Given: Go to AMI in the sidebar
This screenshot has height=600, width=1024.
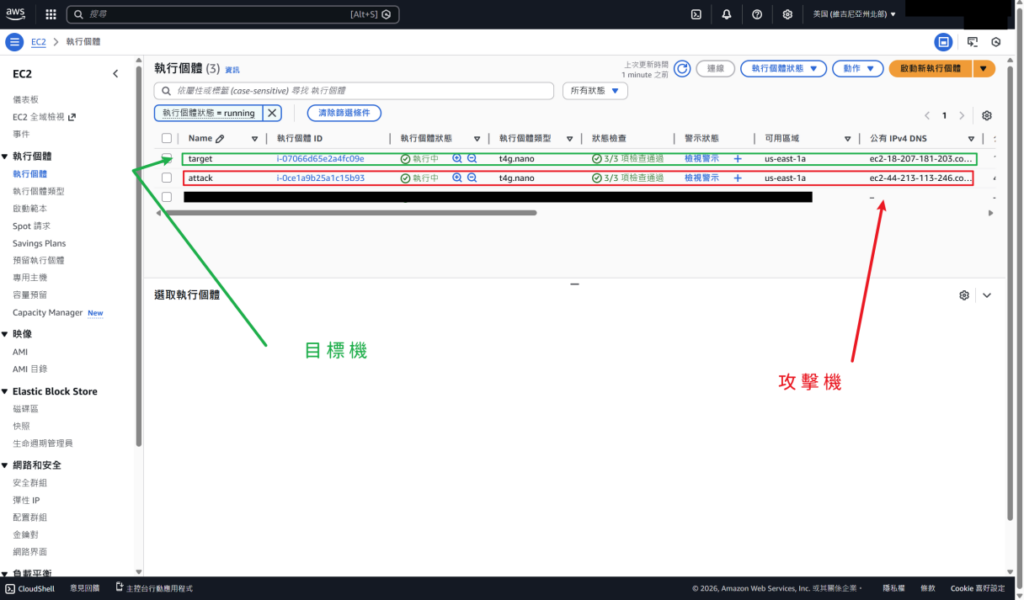Looking at the screenshot, I should pyautogui.click(x=20, y=352).
